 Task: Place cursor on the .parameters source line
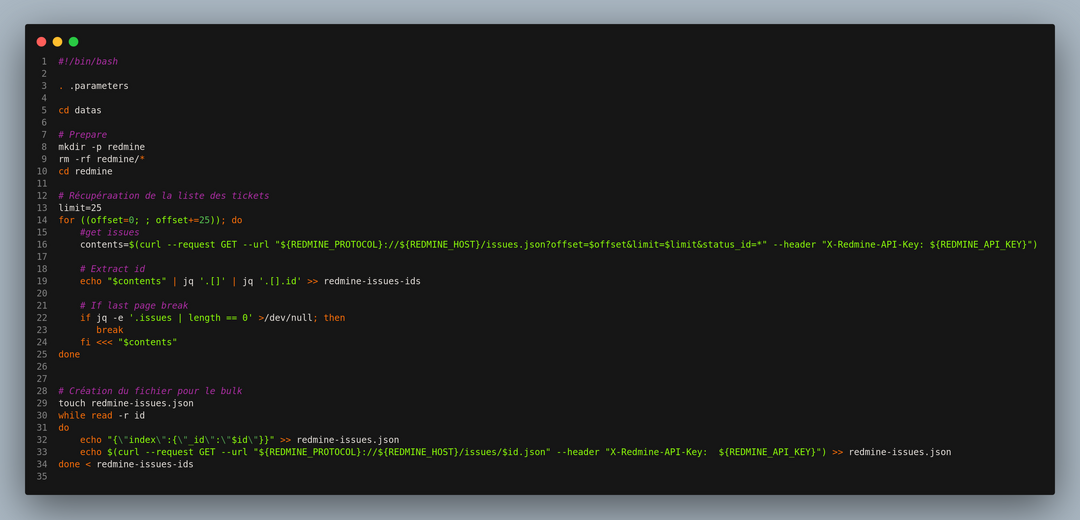(x=93, y=86)
